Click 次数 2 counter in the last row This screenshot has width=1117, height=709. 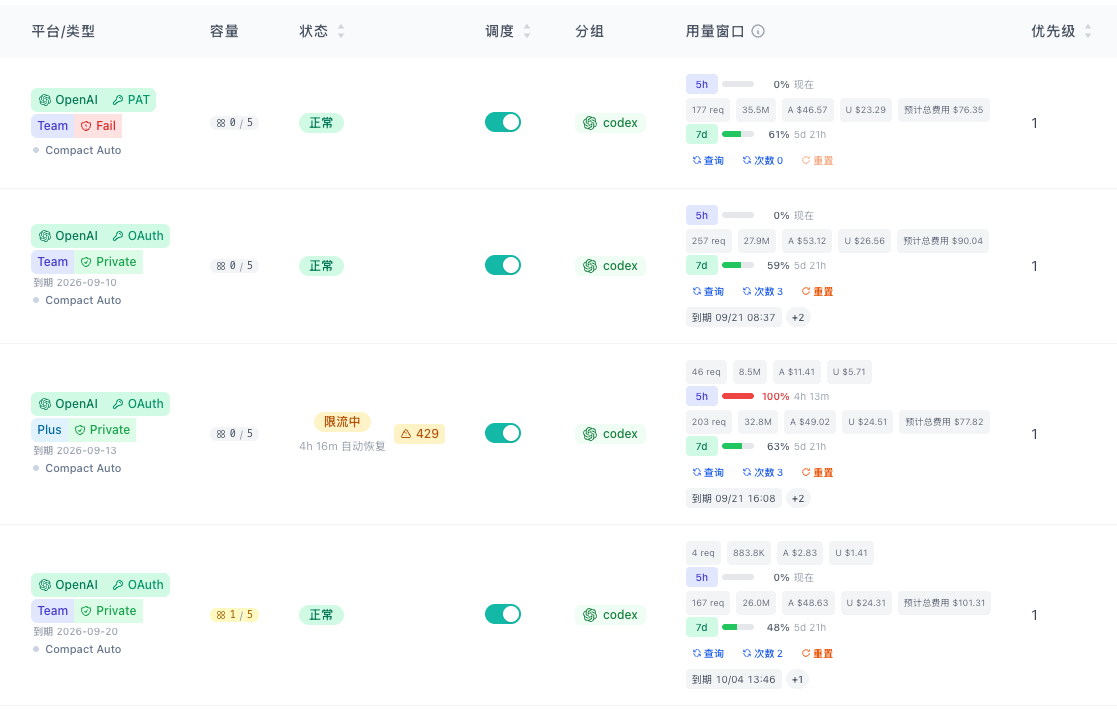point(763,653)
